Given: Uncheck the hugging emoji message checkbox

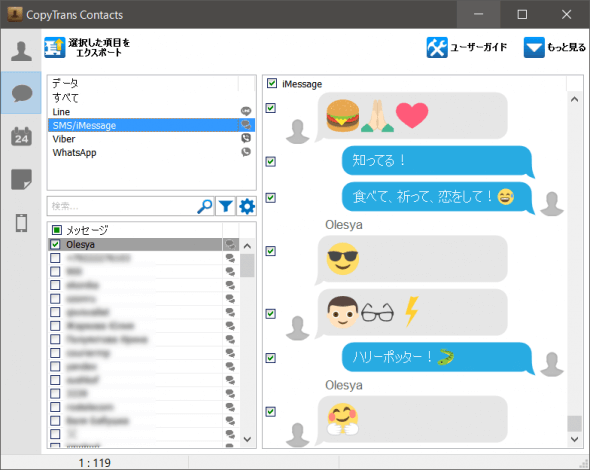Looking at the screenshot, I should (271, 411).
